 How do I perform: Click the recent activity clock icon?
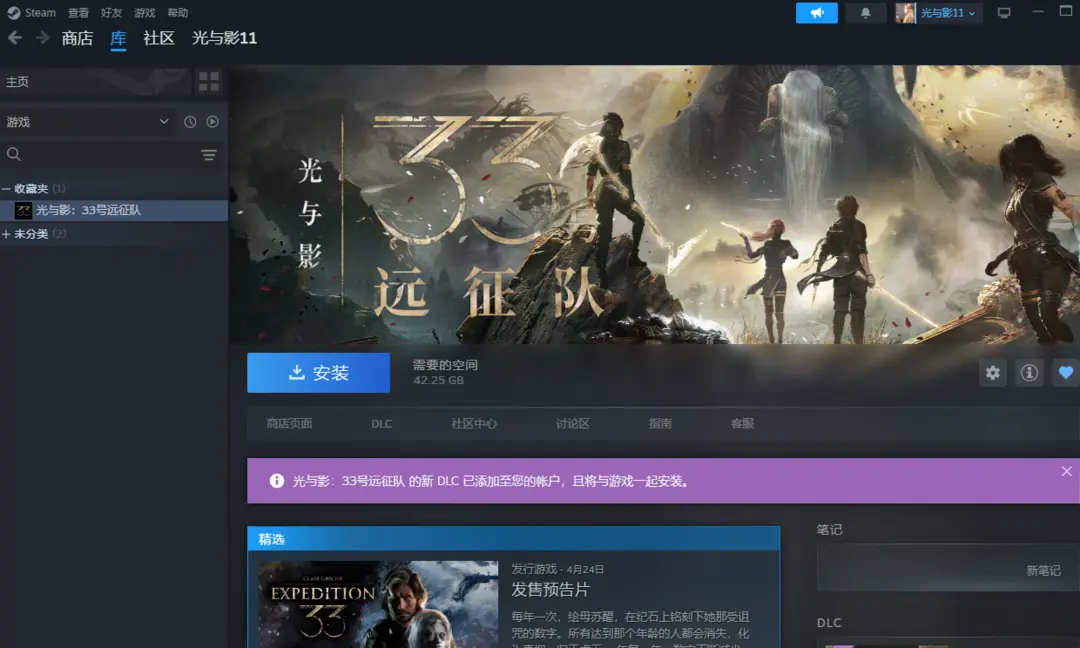[x=190, y=122]
